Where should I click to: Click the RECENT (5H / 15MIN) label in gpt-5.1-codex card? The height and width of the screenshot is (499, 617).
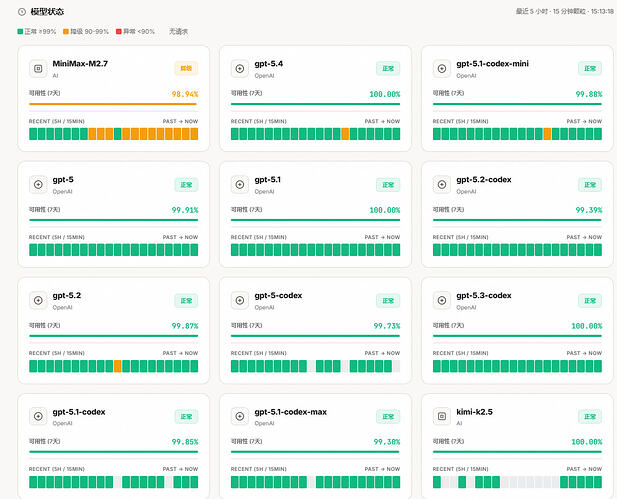[x=57, y=469]
